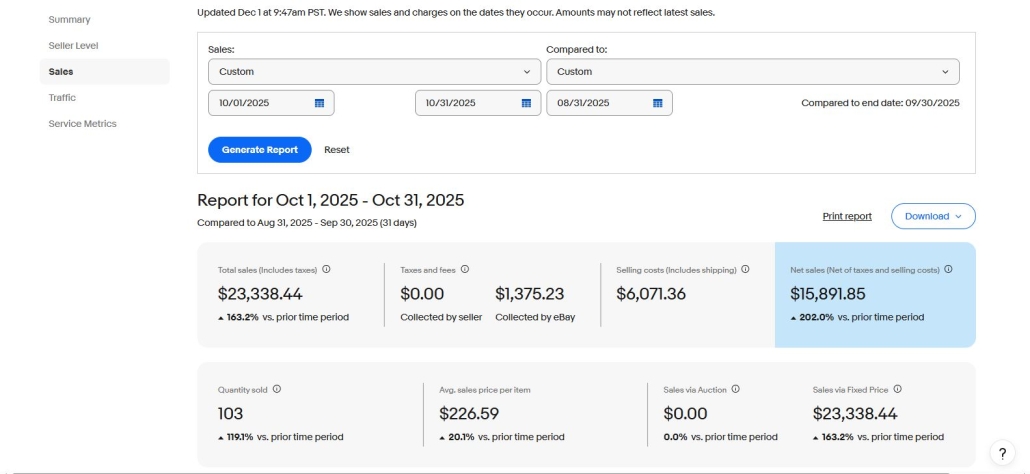Open calendar picker for 08/31/2025 comparison date
Image resolution: width=1030 pixels, height=474 pixels.
click(x=658, y=103)
